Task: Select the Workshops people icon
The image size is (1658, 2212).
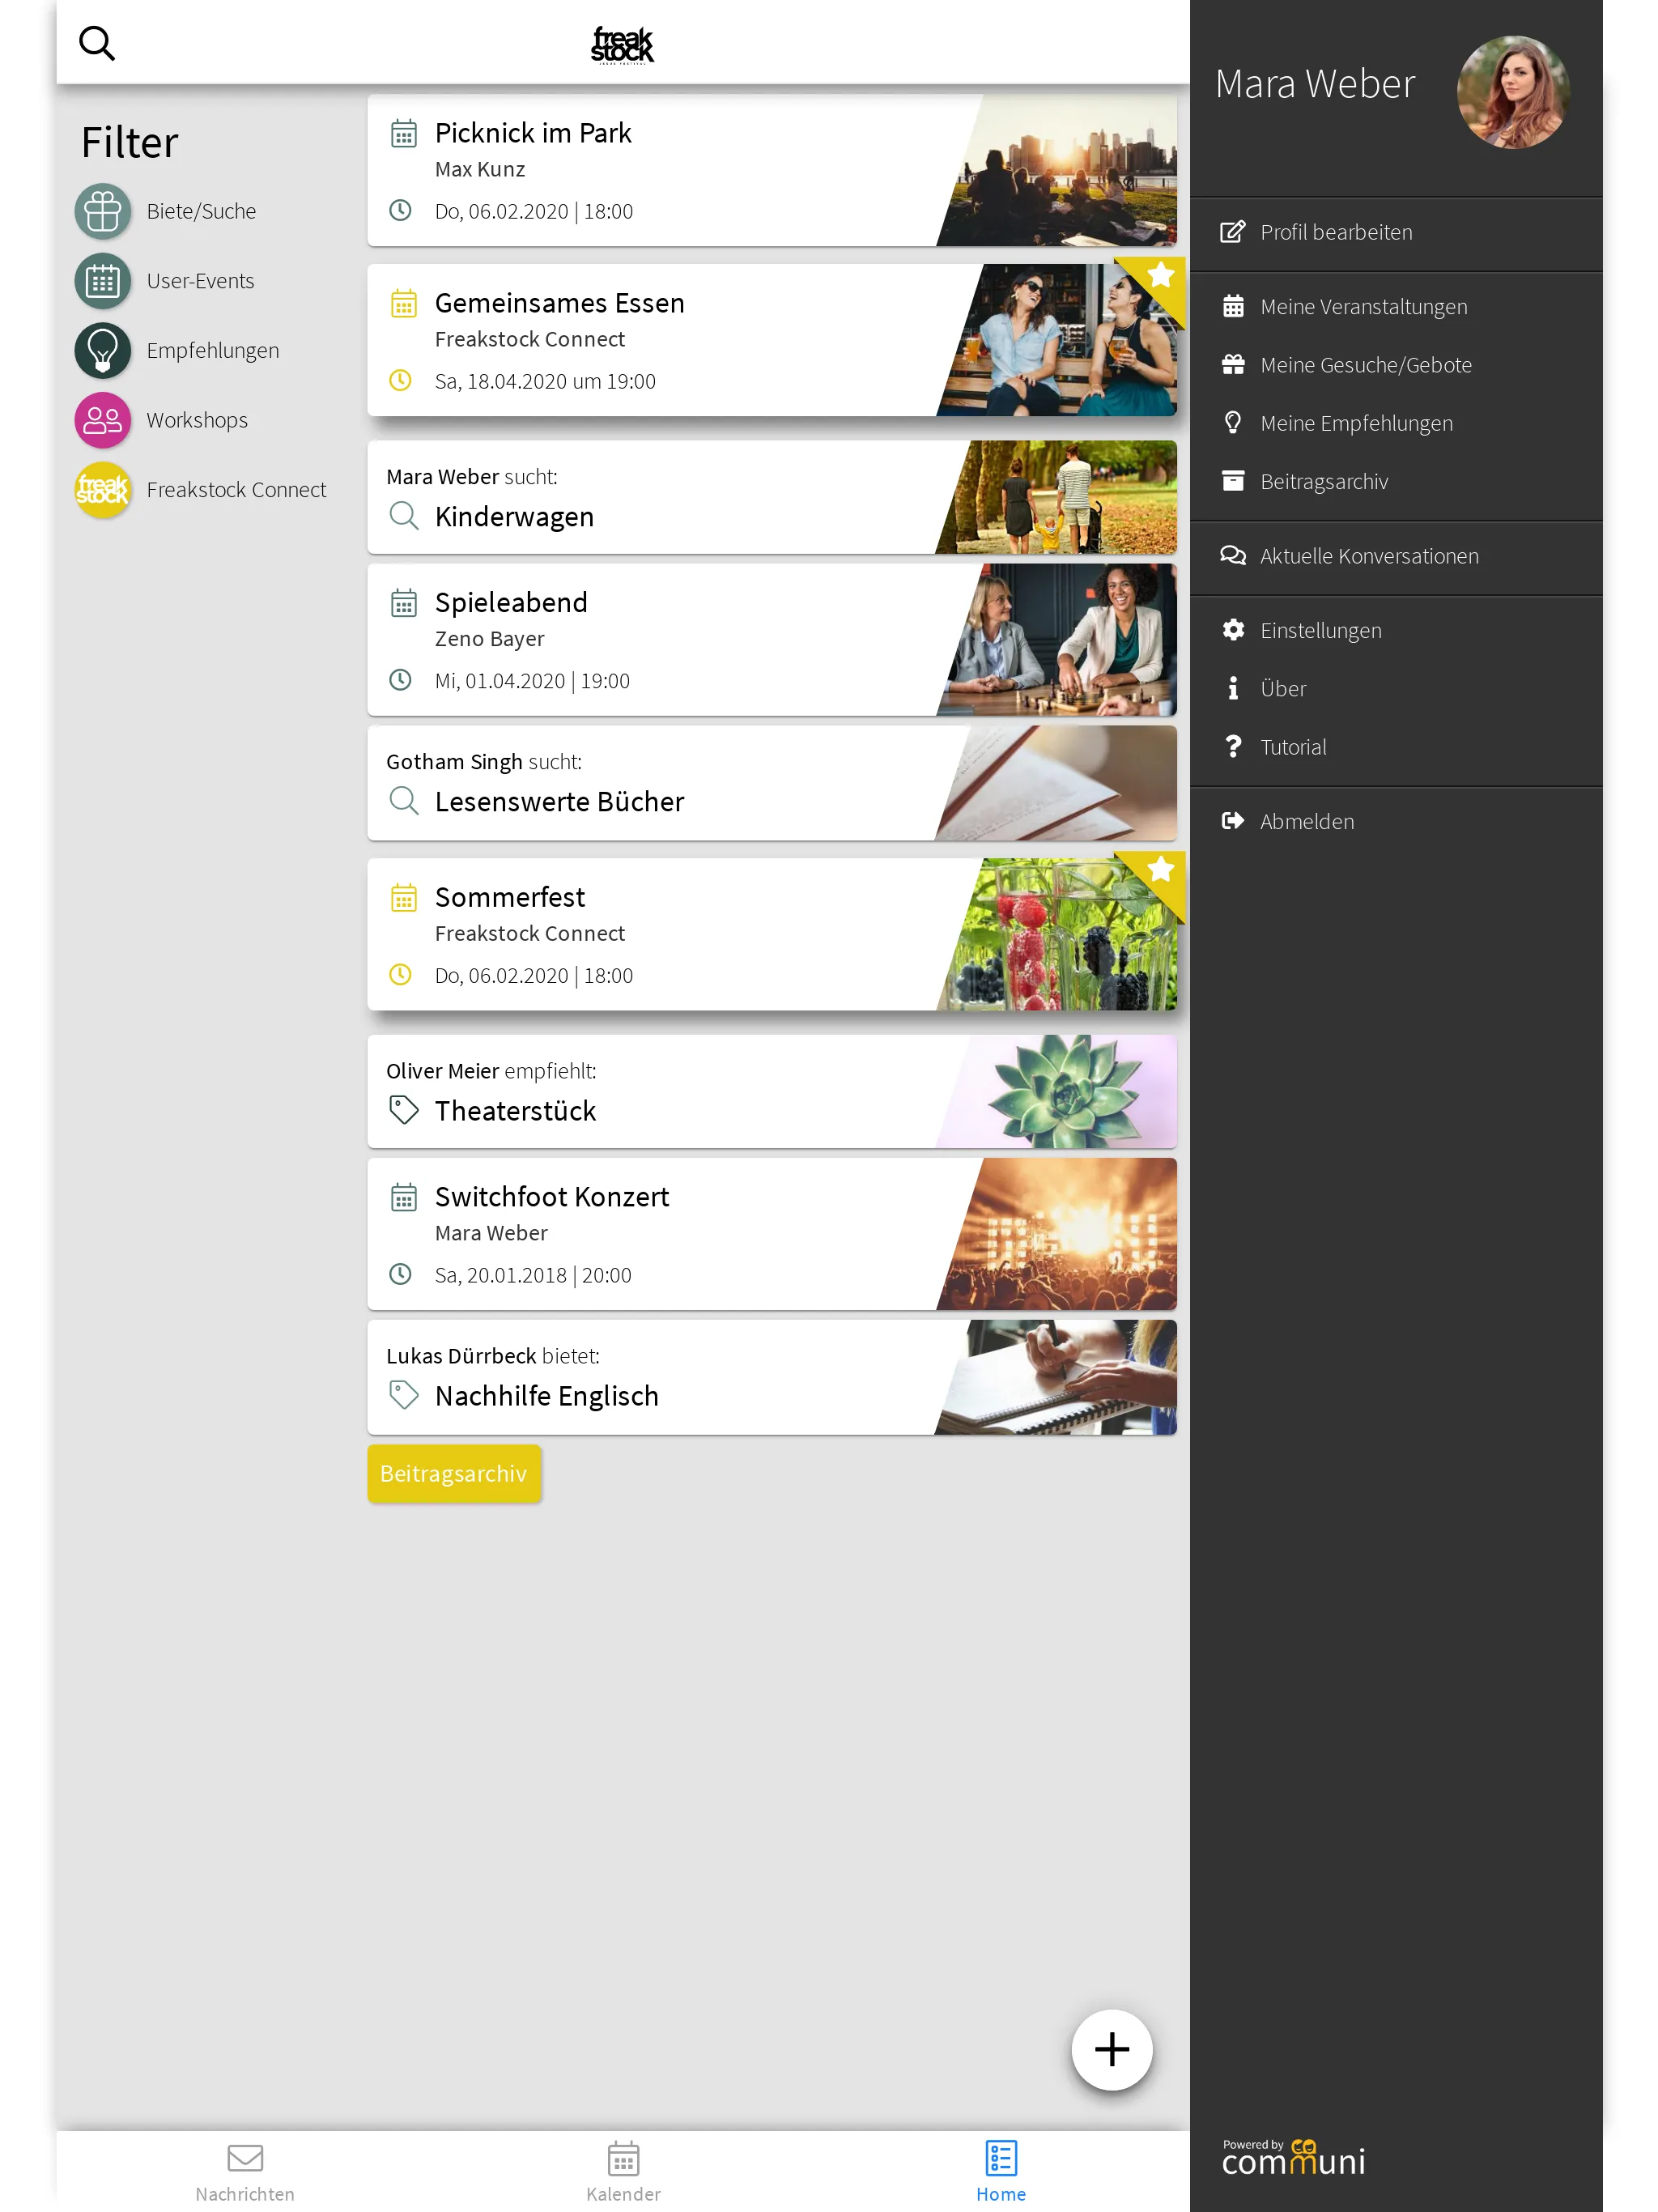Action: [x=103, y=419]
